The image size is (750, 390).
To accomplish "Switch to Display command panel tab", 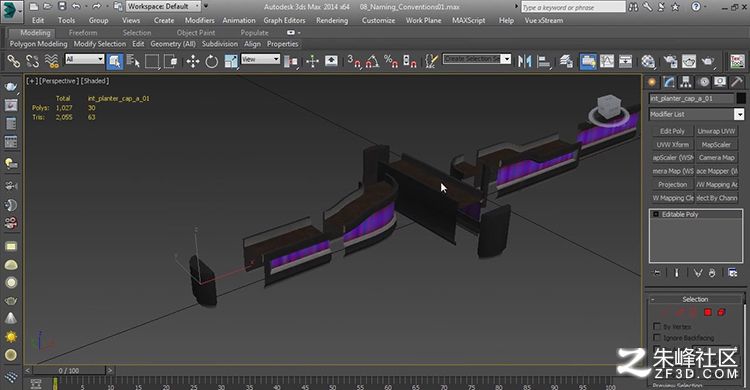I will point(720,82).
